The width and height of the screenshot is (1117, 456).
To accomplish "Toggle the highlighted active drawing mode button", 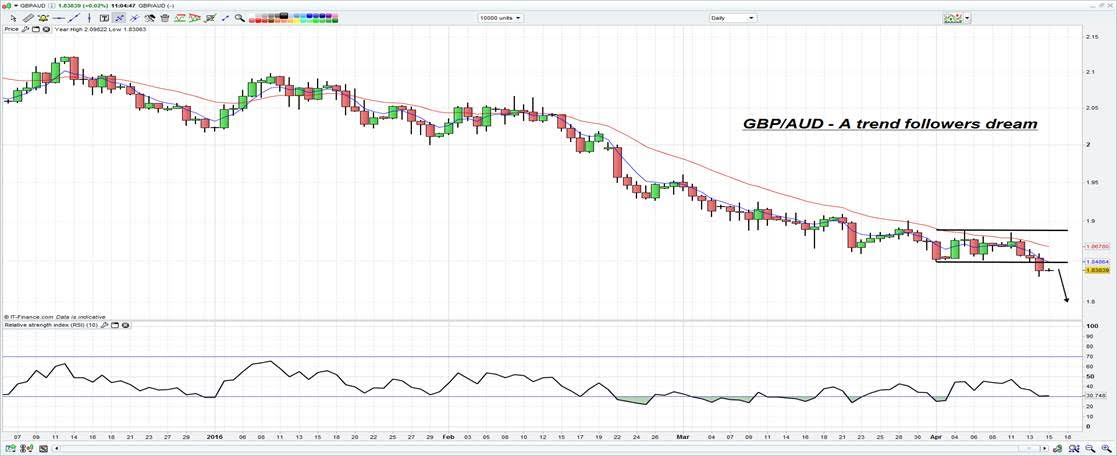I will point(119,18).
